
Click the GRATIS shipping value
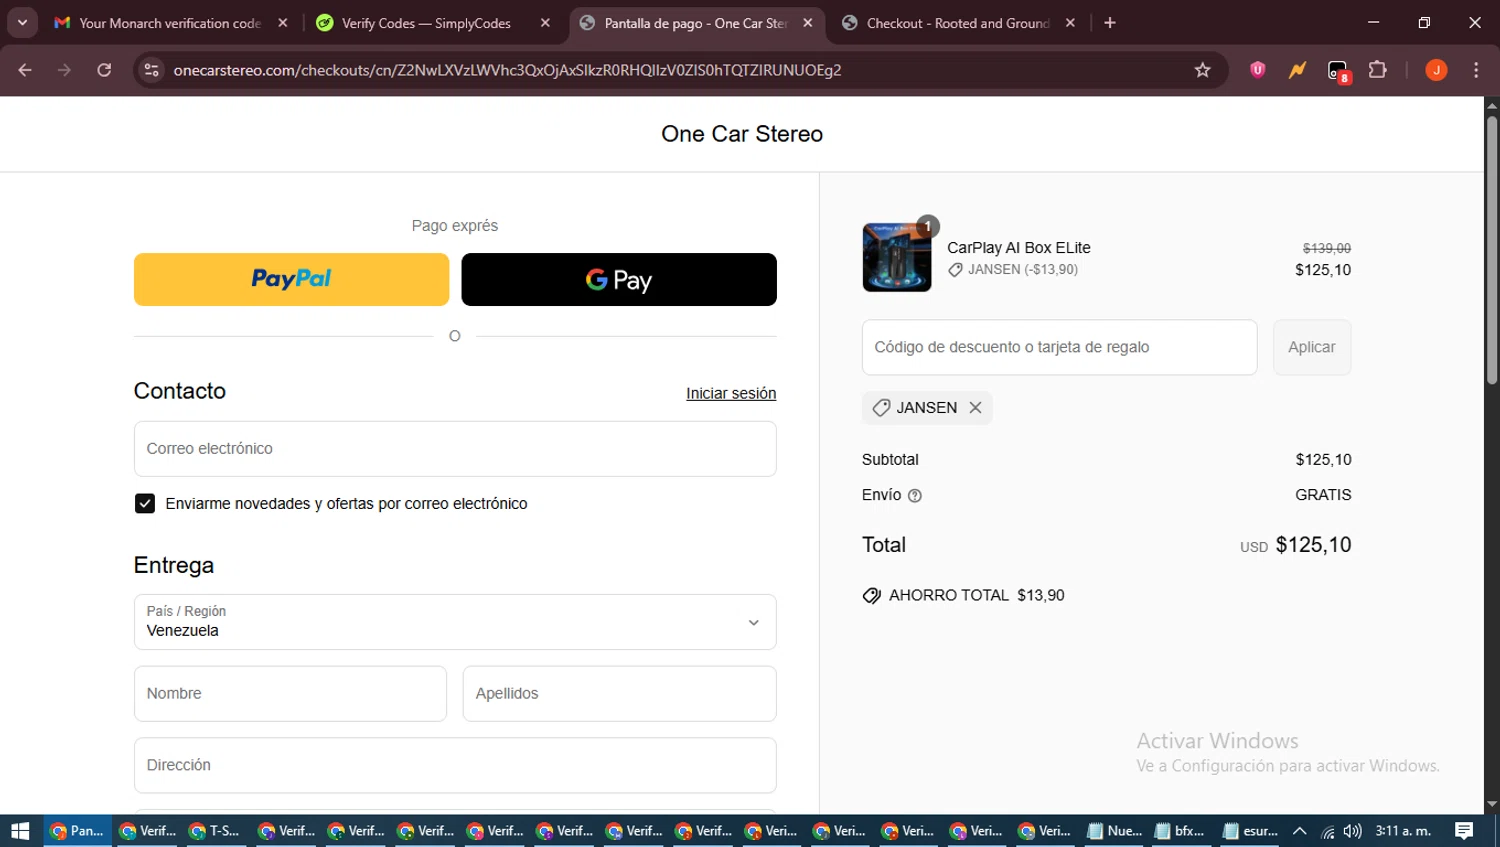tap(1323, 495)
